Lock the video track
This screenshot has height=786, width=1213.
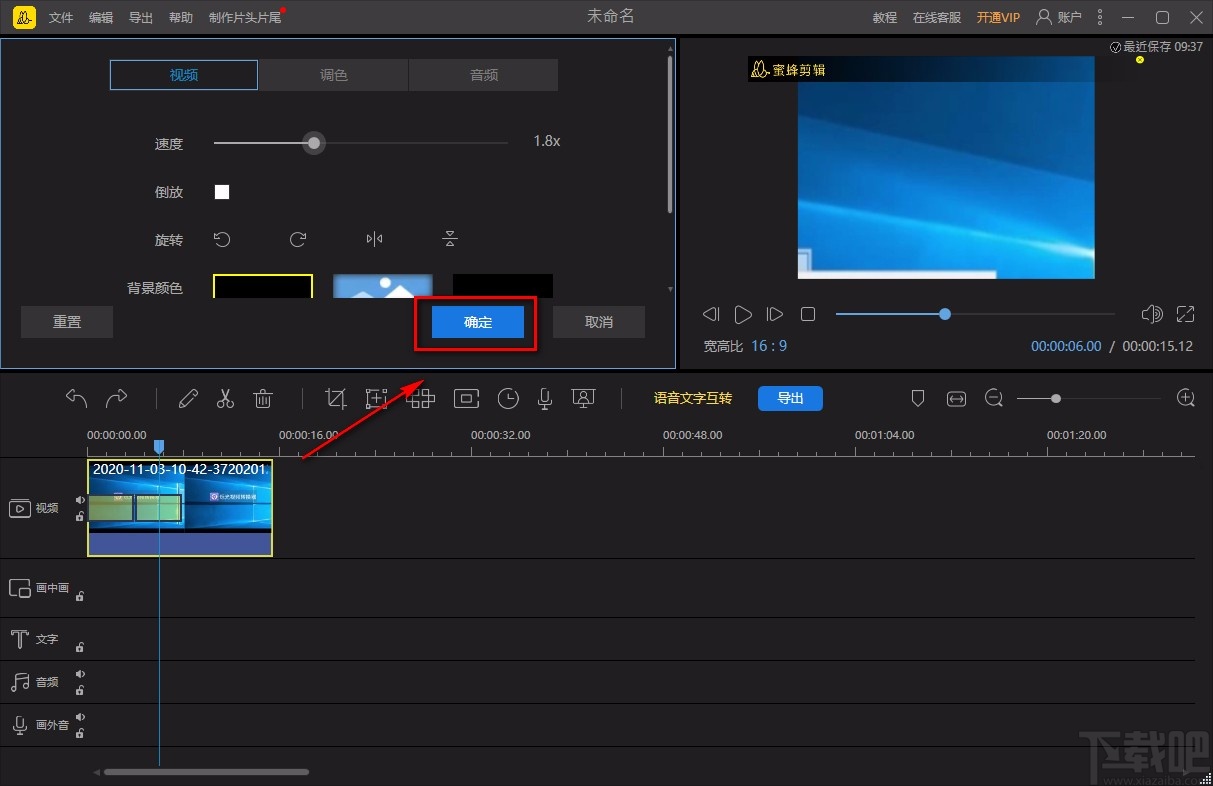click(x=80, y=516)
